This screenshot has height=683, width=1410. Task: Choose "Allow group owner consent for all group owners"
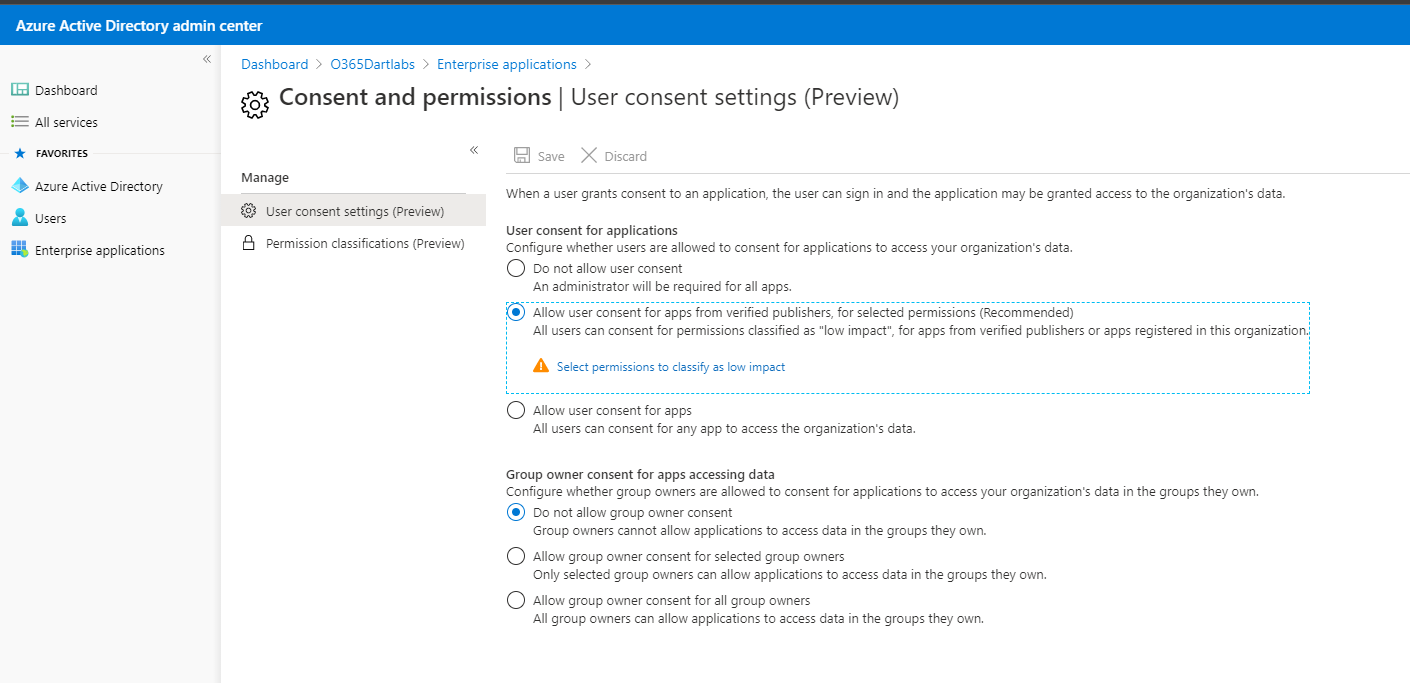516,600
